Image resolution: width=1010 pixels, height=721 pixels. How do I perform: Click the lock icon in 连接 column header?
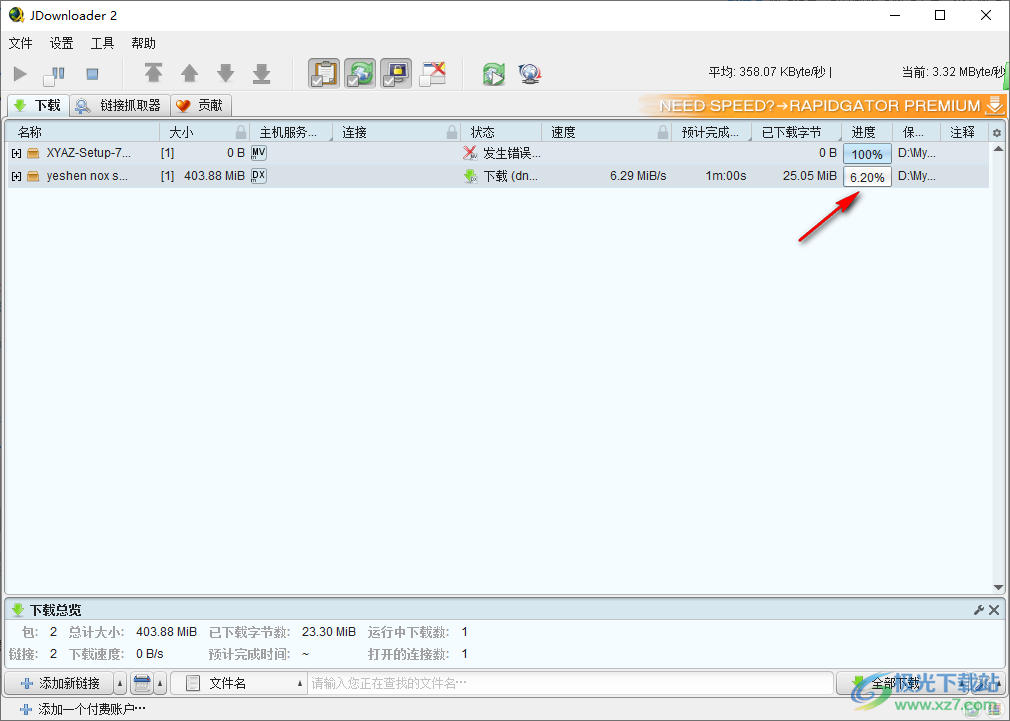tap(452, 132)
